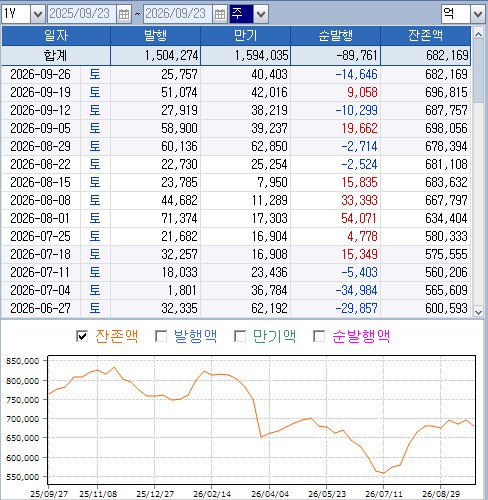Uncheck the 잔존액 chart checkbox

click(82, 336)
